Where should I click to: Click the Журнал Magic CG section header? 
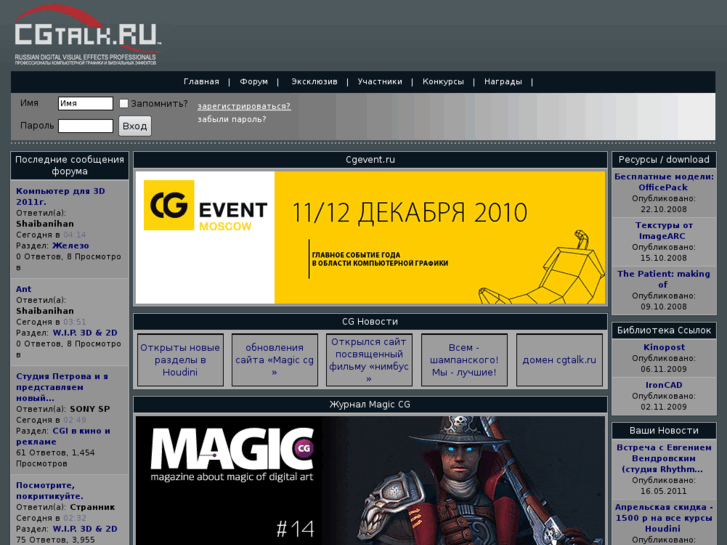point(370,404)
